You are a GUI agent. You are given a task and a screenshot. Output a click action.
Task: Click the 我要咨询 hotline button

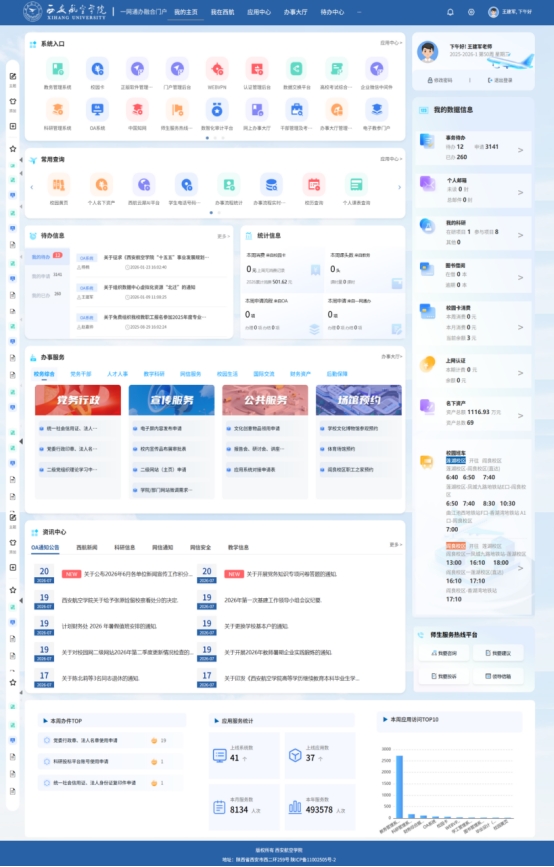click(444, 653)
